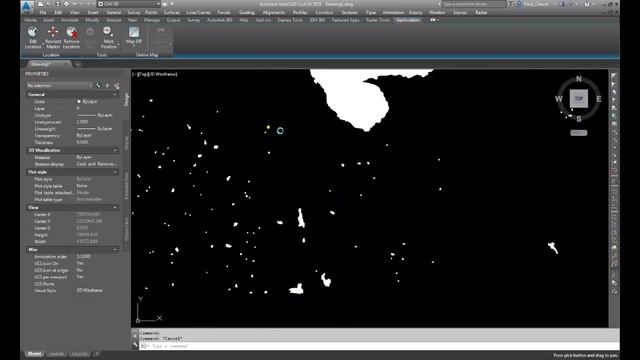The height and width of the screenshot is (360, 640).
Task: Open the Alignments menu
Action: coord(273,13)
